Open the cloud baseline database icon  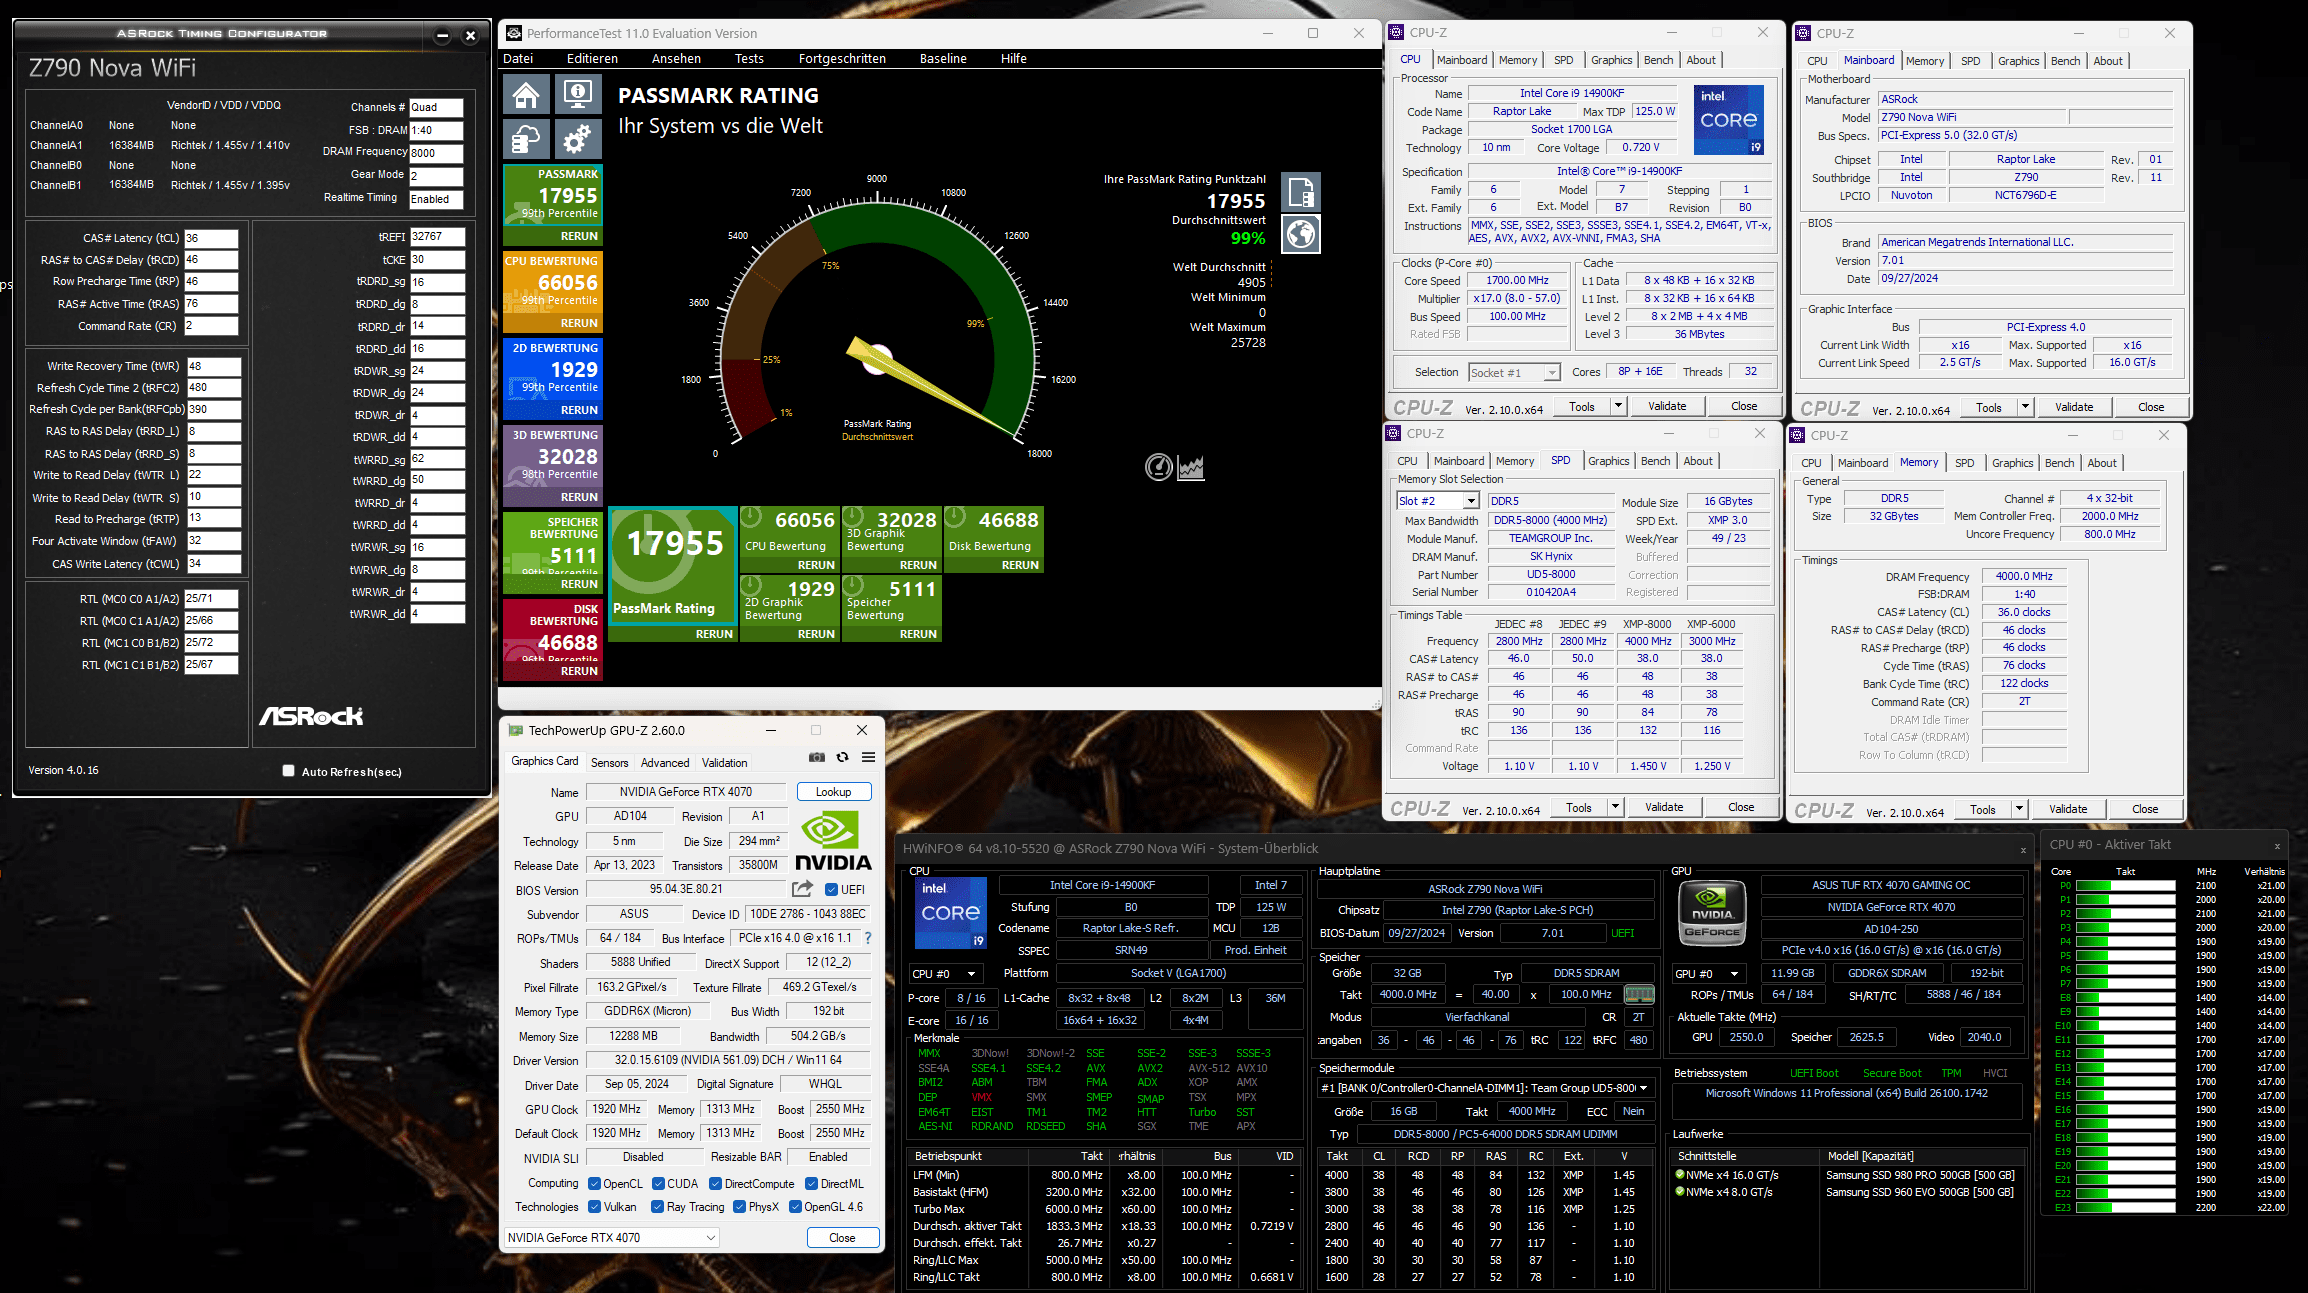click(526, 139)
